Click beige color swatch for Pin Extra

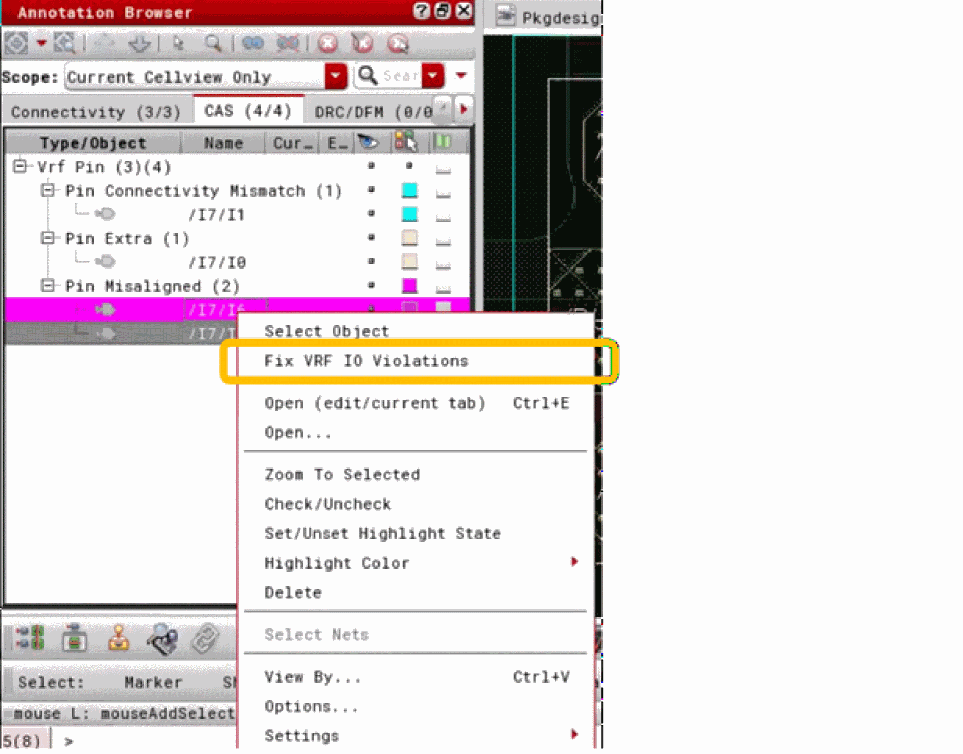point(409,238)
